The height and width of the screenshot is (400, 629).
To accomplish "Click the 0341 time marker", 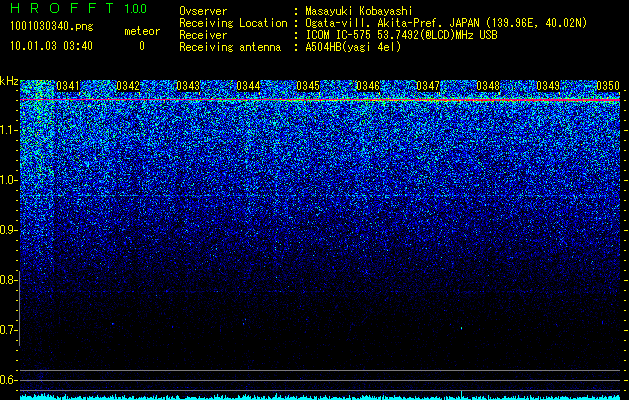I will tap(68, 86).
